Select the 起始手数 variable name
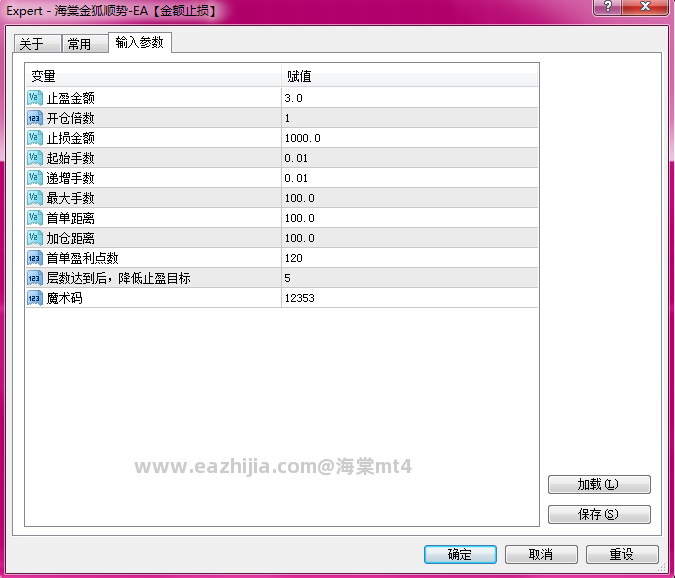Image resolution: width=675 pixels, height=578 pixels. (x=71, y=158)
